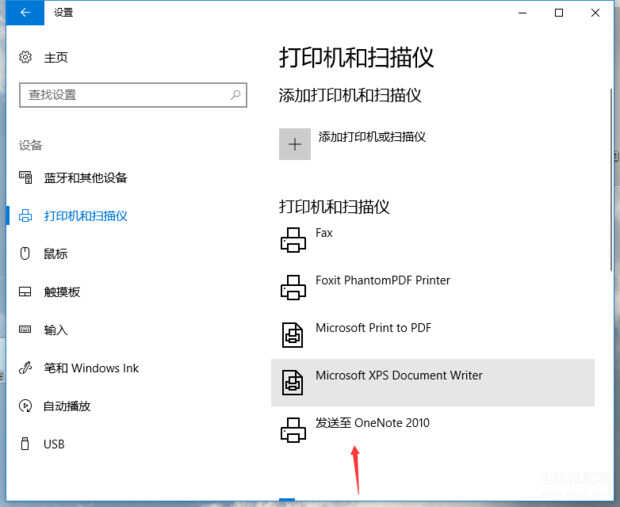620x507 pixels.
Task: Click the pen icon beside Windows Ink
Action: (x=25, y=368)
